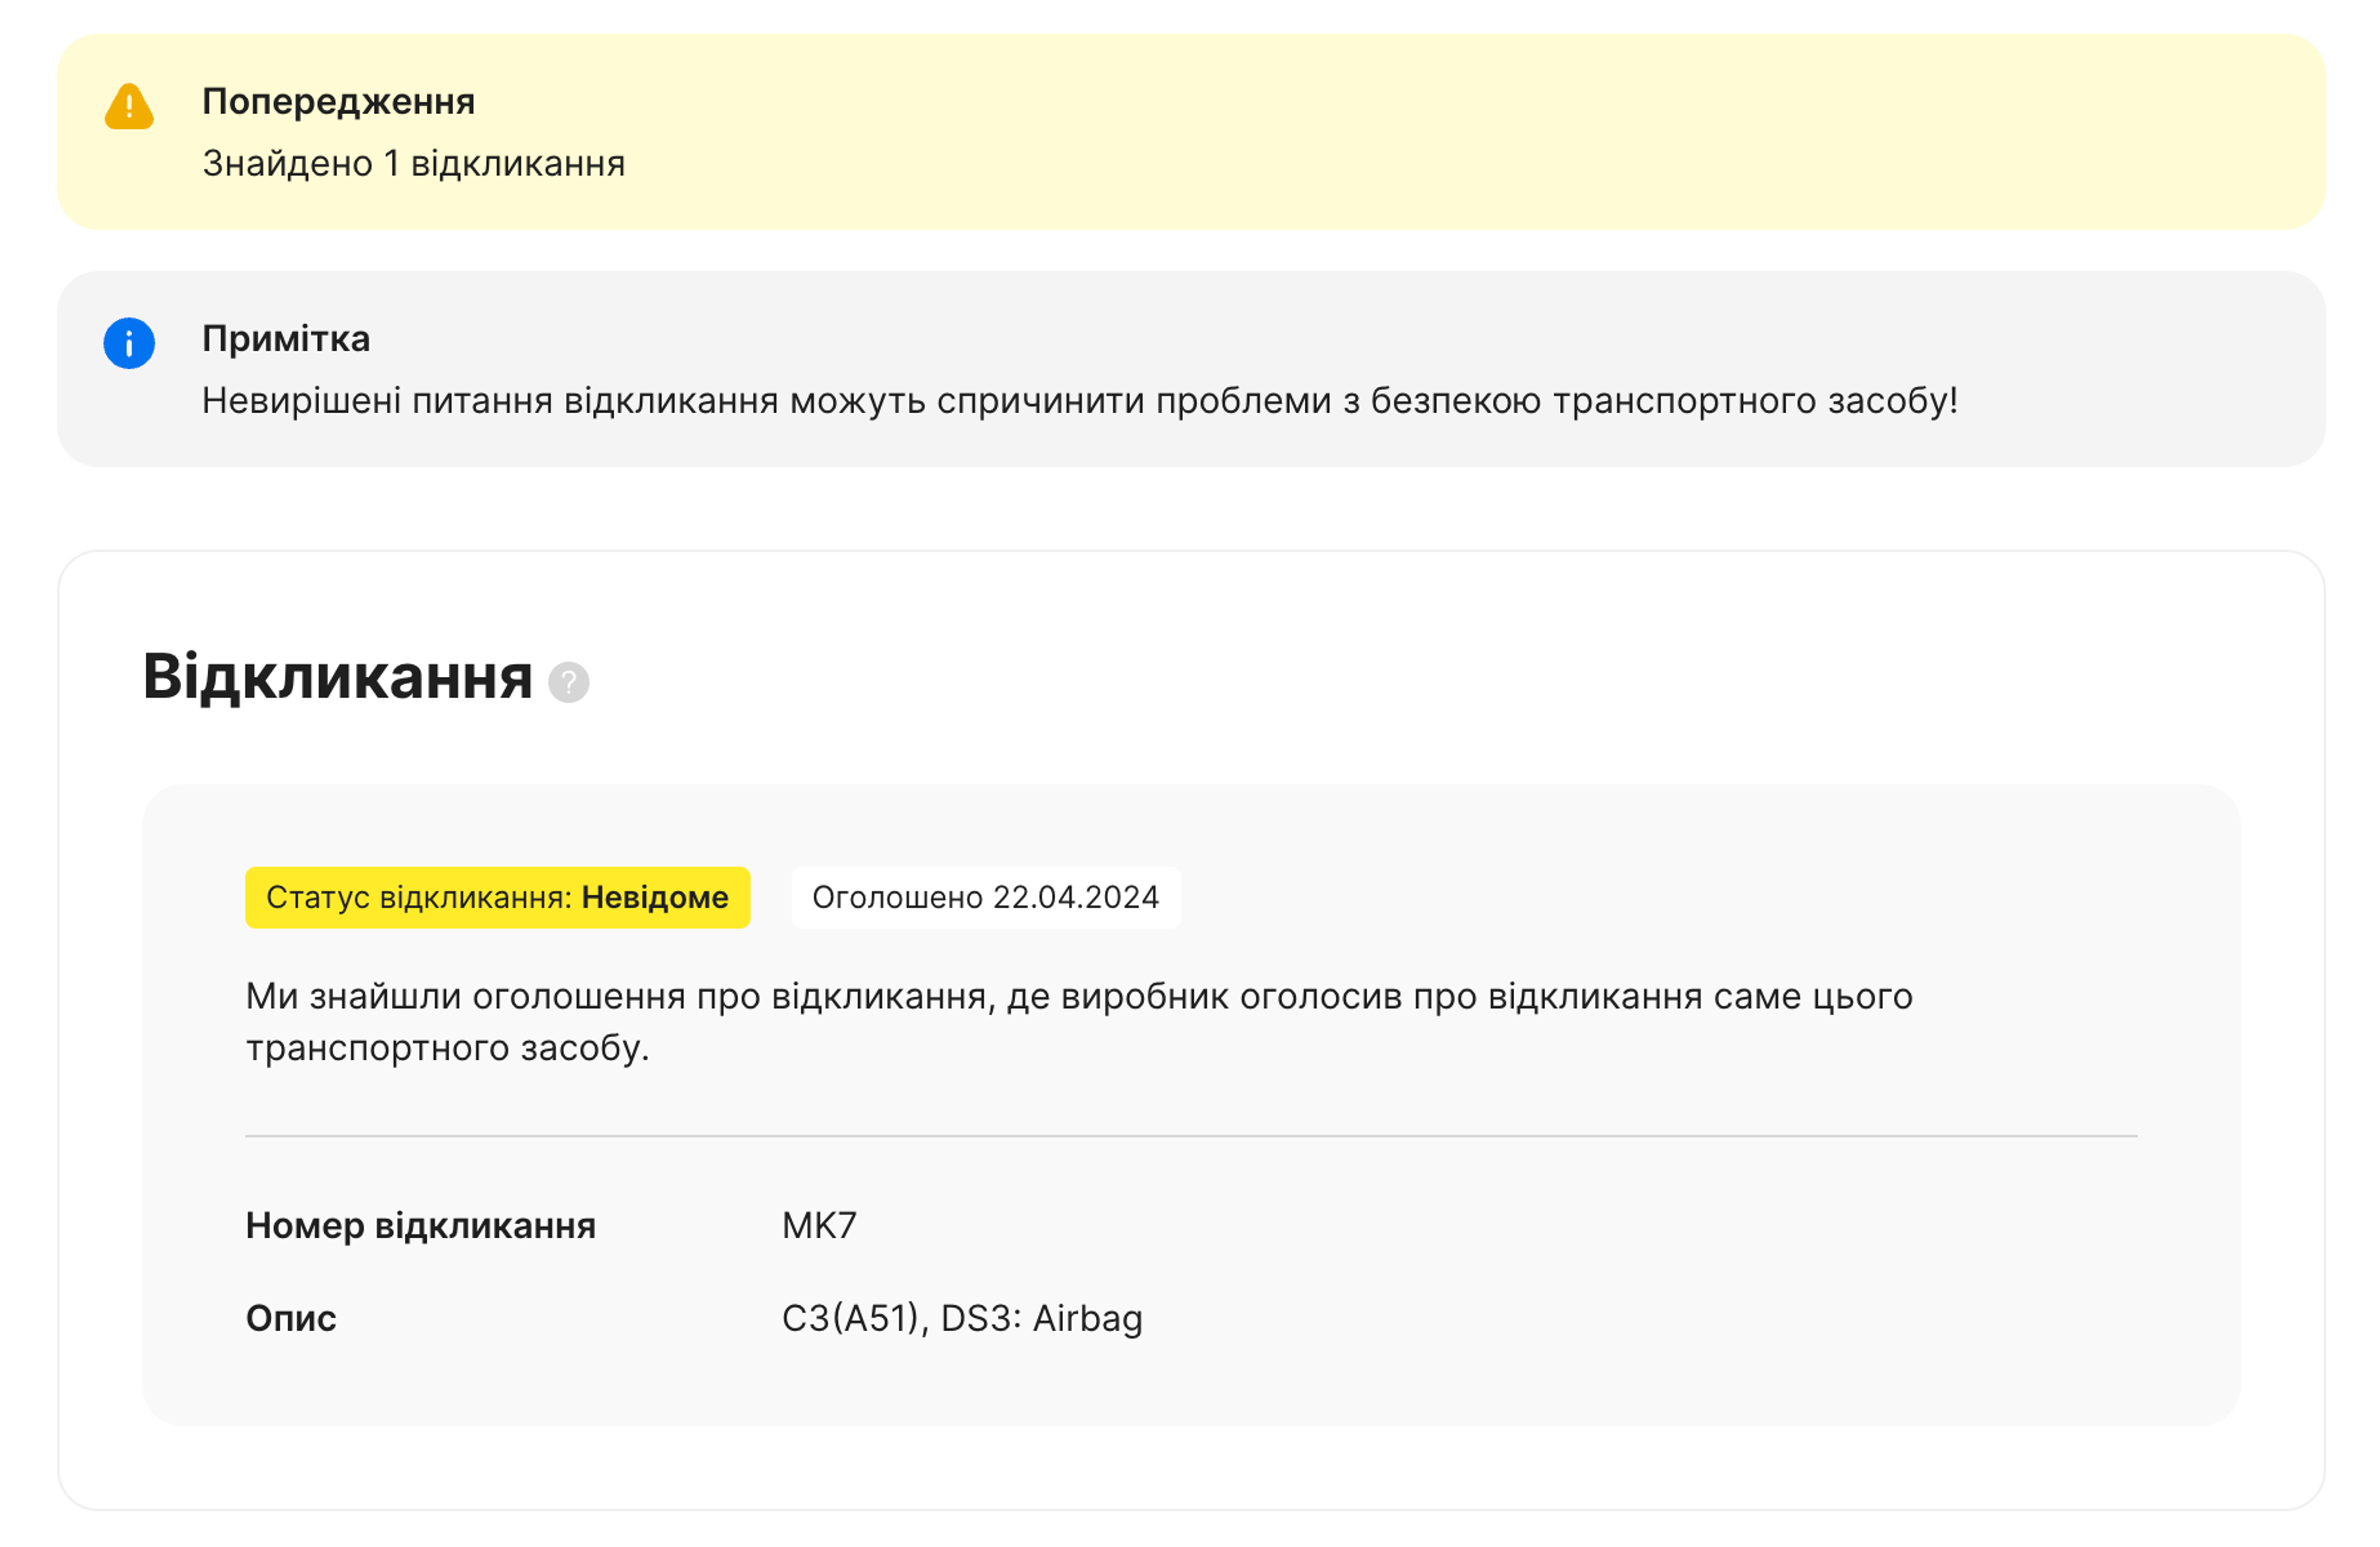Screen dimensions: 2380x1547
Task: Click the recall number value MK7
Action: (x=819, y=1225)
